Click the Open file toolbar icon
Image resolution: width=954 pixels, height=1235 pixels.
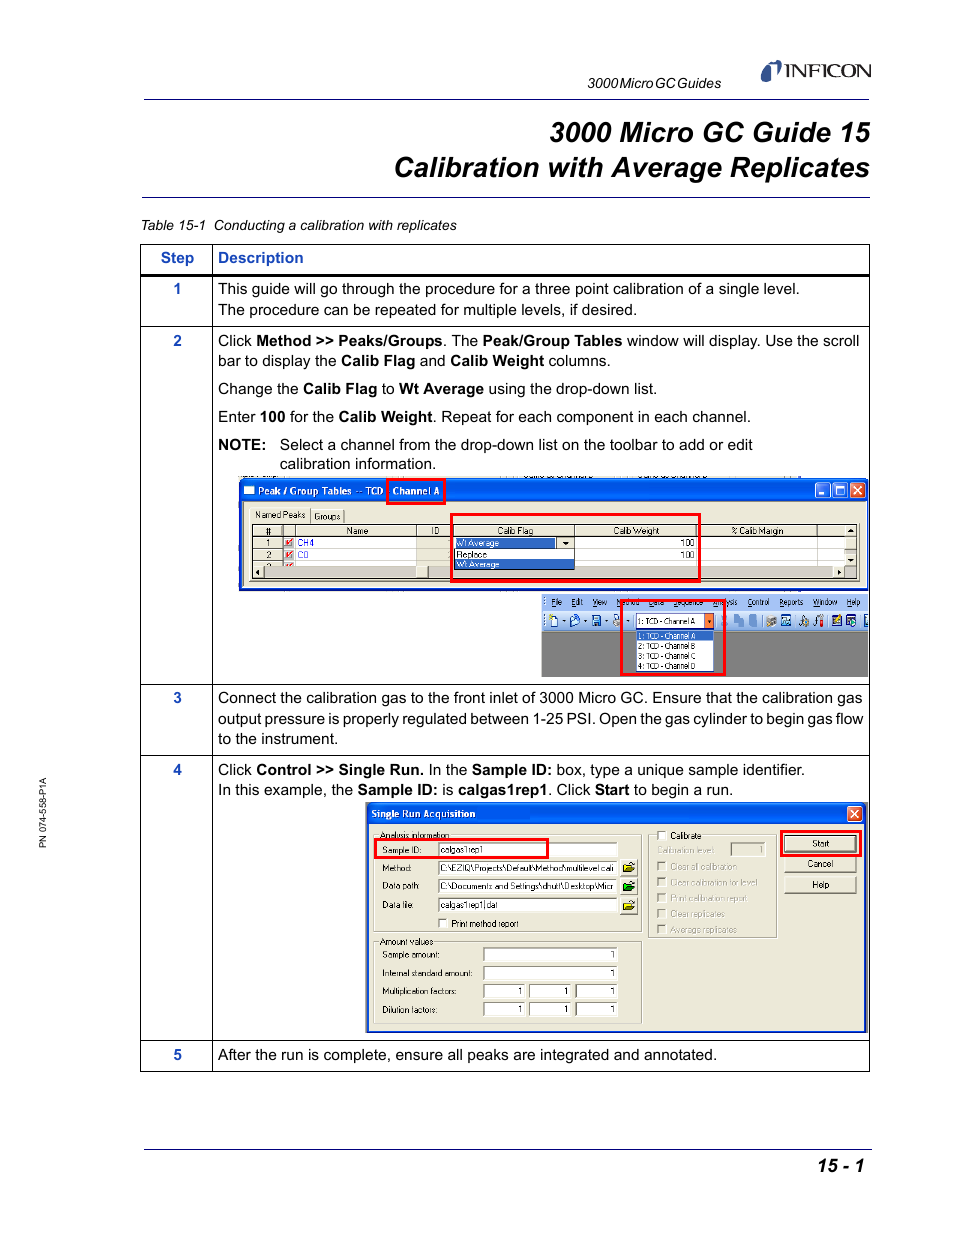tap(575, 621)
